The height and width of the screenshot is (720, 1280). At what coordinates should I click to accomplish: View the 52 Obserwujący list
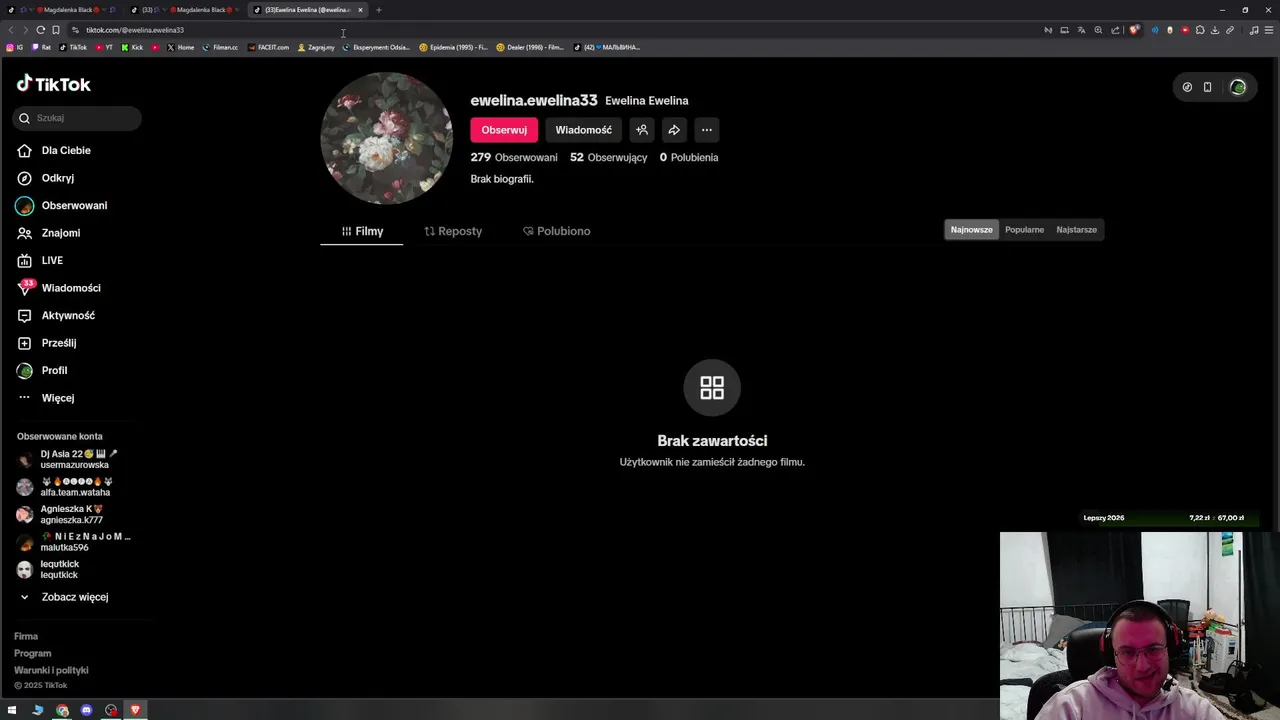tap(608, 157)
